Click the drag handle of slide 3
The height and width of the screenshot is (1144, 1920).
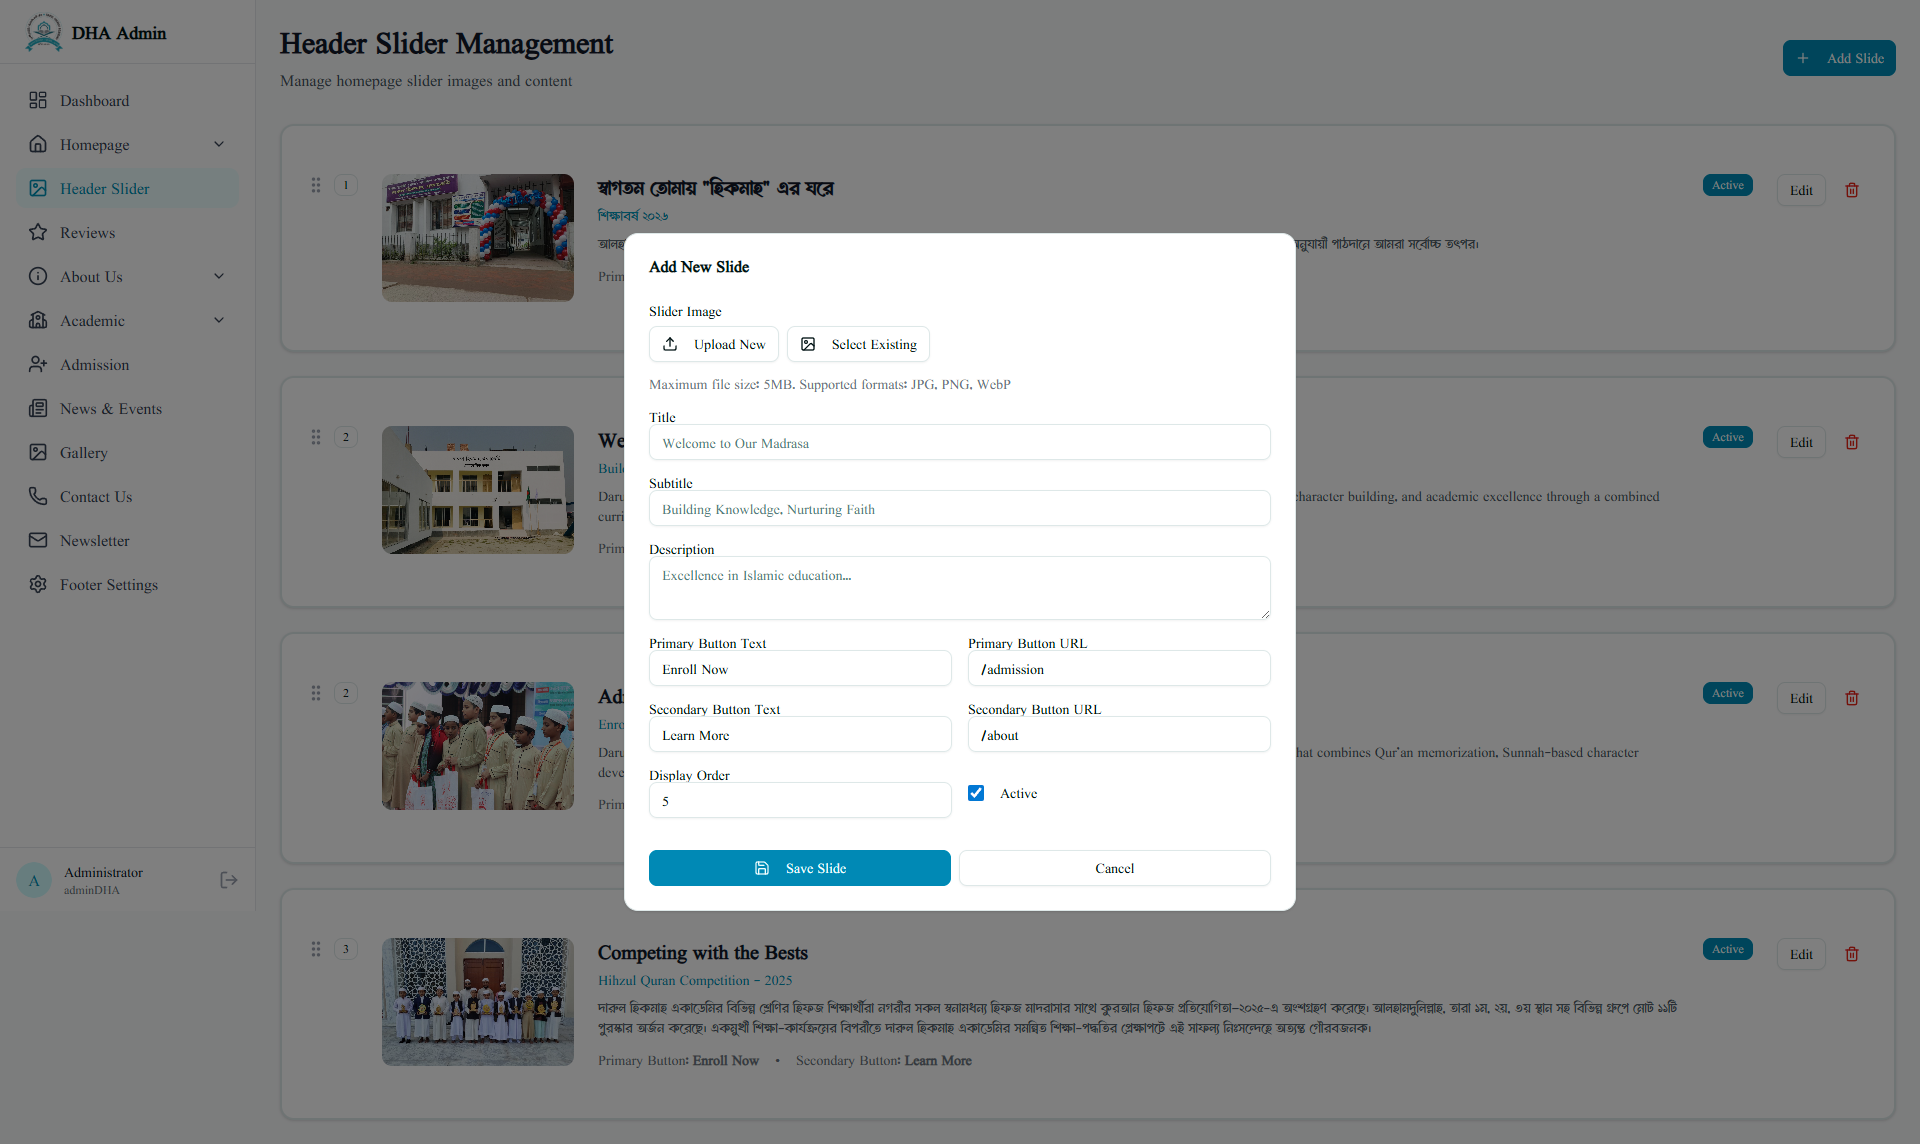(x=316, y=949)
